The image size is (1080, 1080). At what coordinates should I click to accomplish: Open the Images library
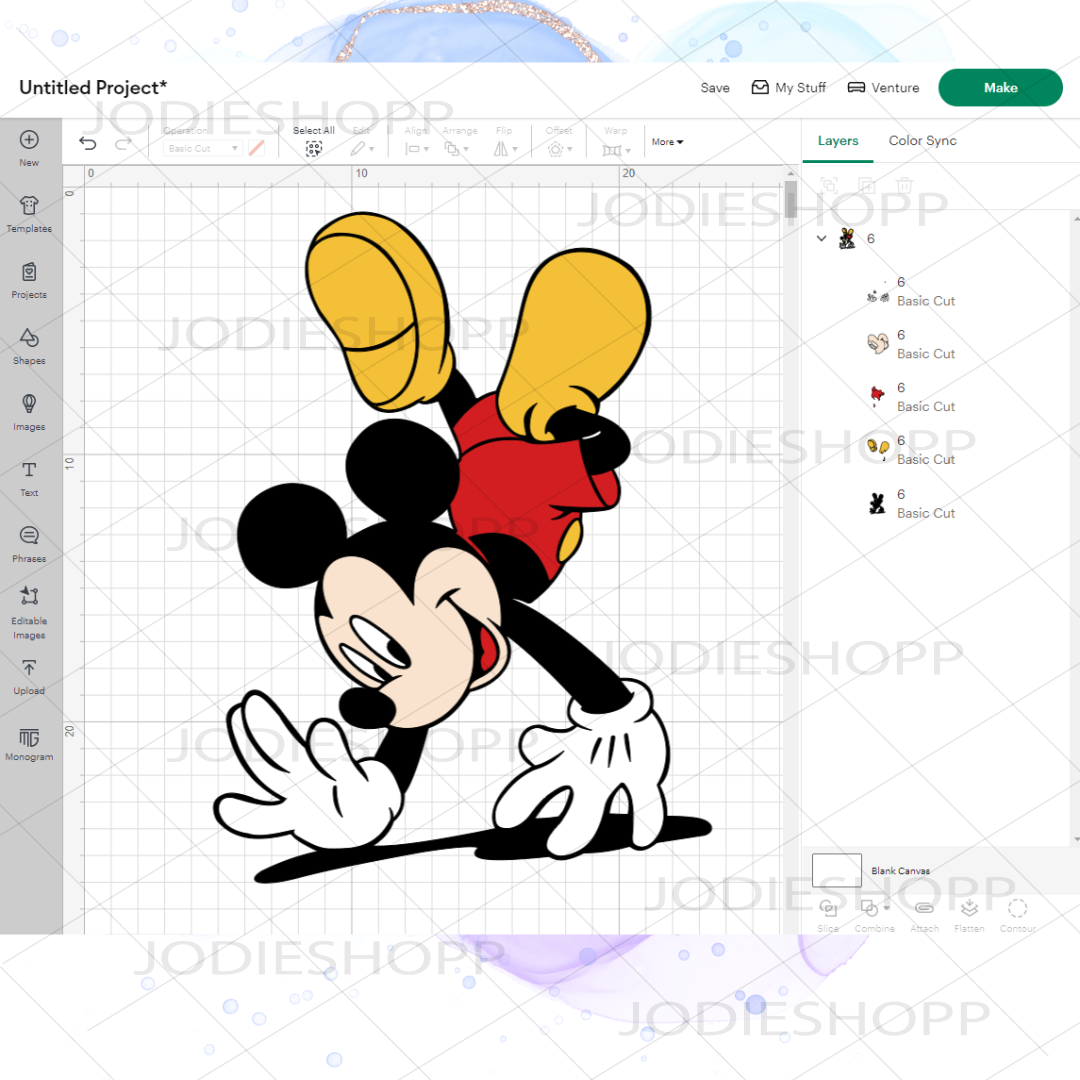tap(29, 413)
